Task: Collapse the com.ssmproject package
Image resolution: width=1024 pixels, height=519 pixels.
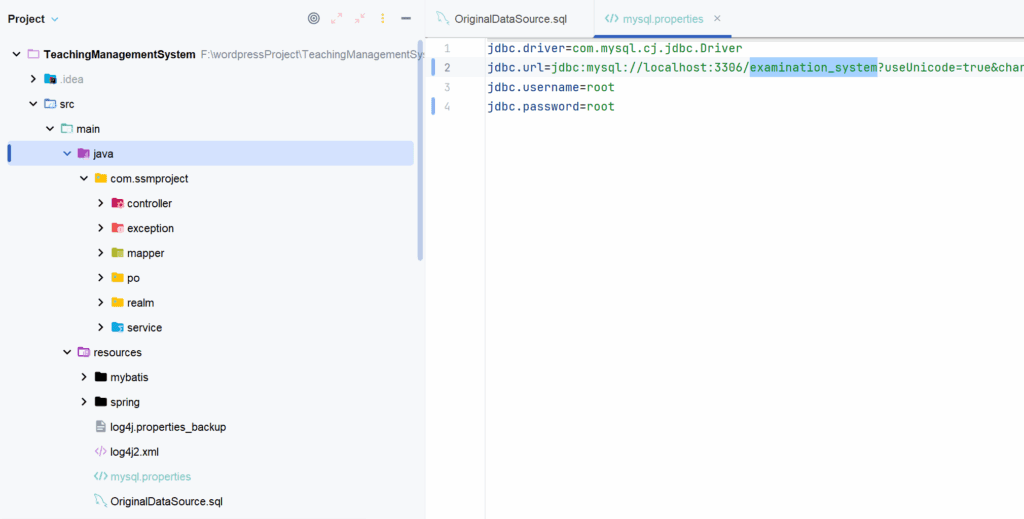Action: tap(84, 178)
